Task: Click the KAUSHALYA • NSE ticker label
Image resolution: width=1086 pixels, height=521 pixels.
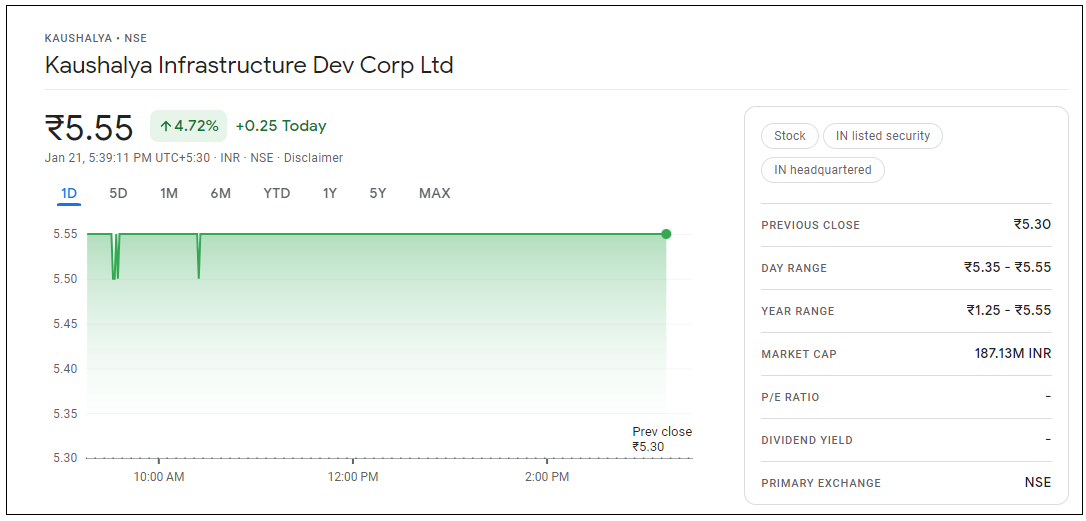Action: click(x=96, y=38)
